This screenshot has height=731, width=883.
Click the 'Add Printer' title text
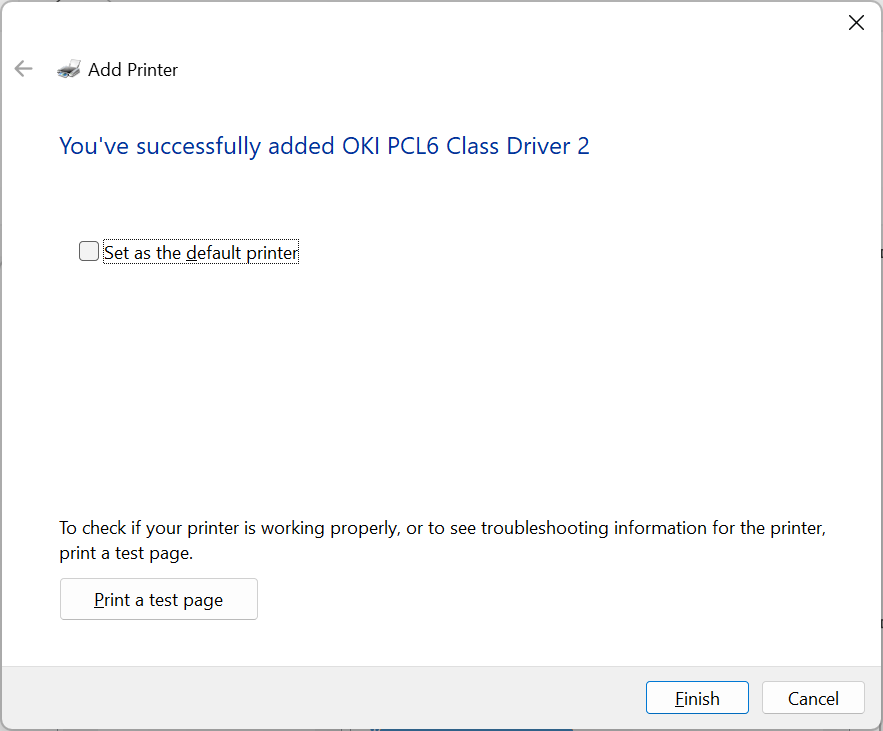pos(133,69)
